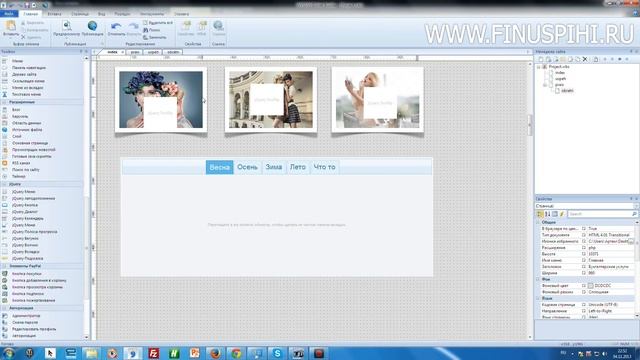The width and height of the screenshot is (640, 360).
Task: Switch to the Вид ribbon tab
Action: point(101,14)
